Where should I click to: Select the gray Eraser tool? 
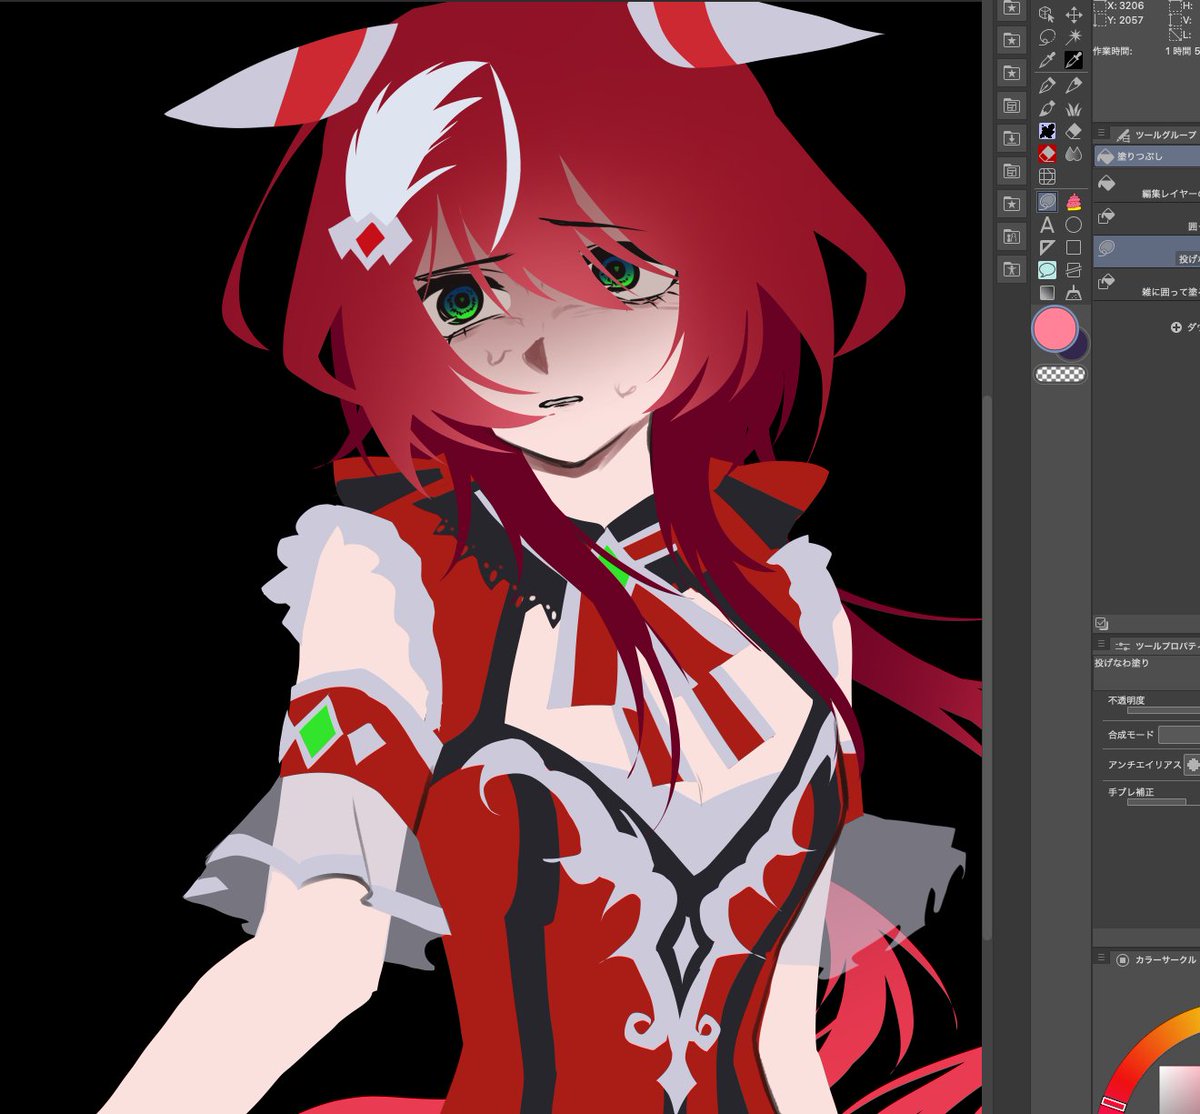pyautogui.click(x=1074, y=131)
